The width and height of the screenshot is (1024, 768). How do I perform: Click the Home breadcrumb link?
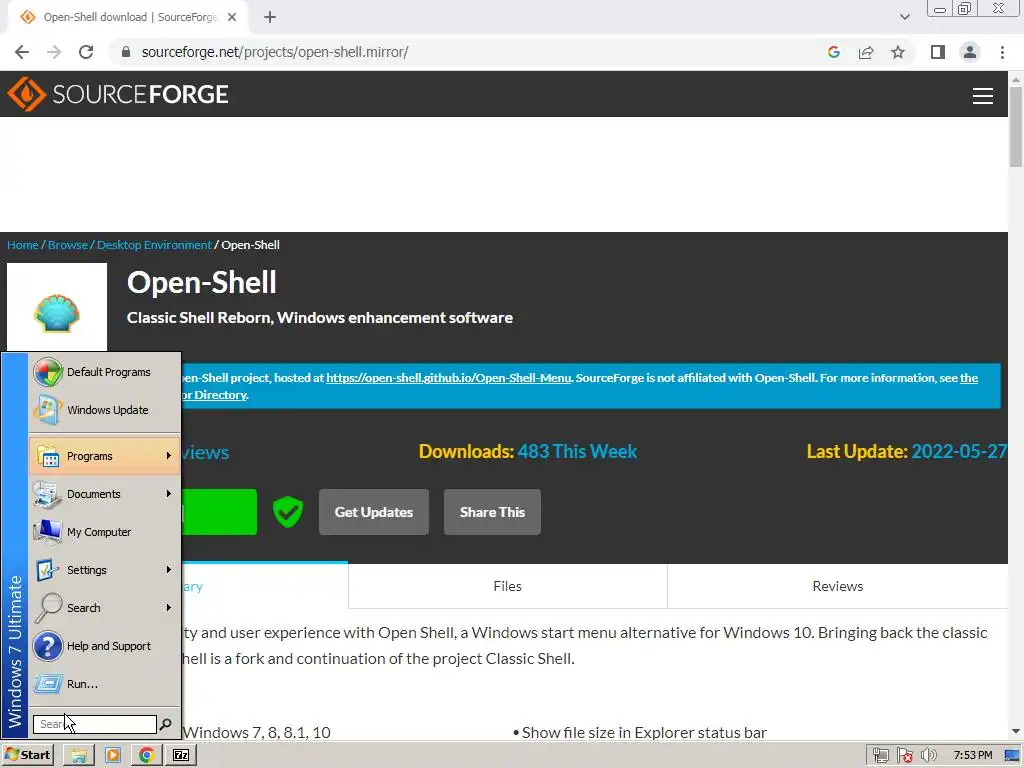[23, 245]
